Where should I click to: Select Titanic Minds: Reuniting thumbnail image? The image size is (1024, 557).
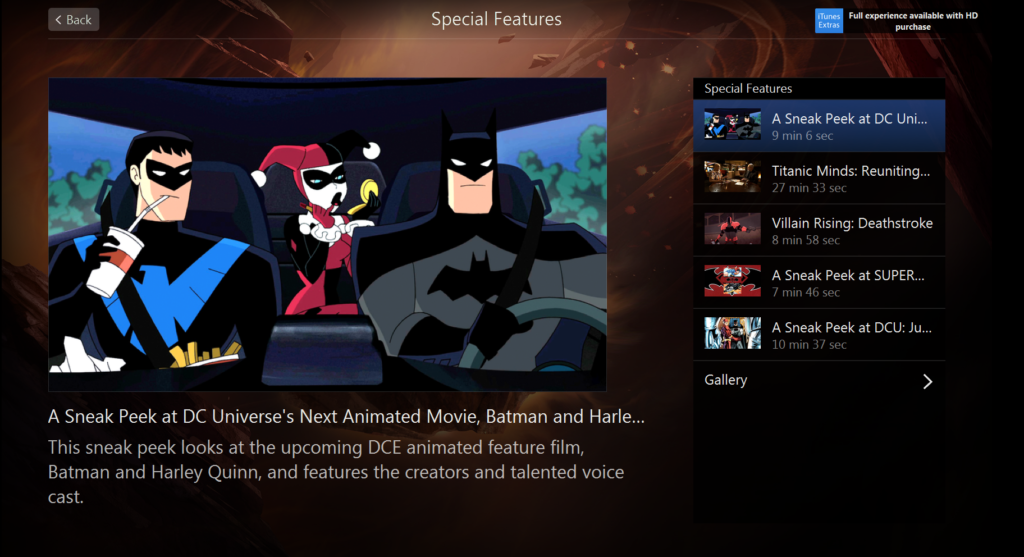pos(732,176)
